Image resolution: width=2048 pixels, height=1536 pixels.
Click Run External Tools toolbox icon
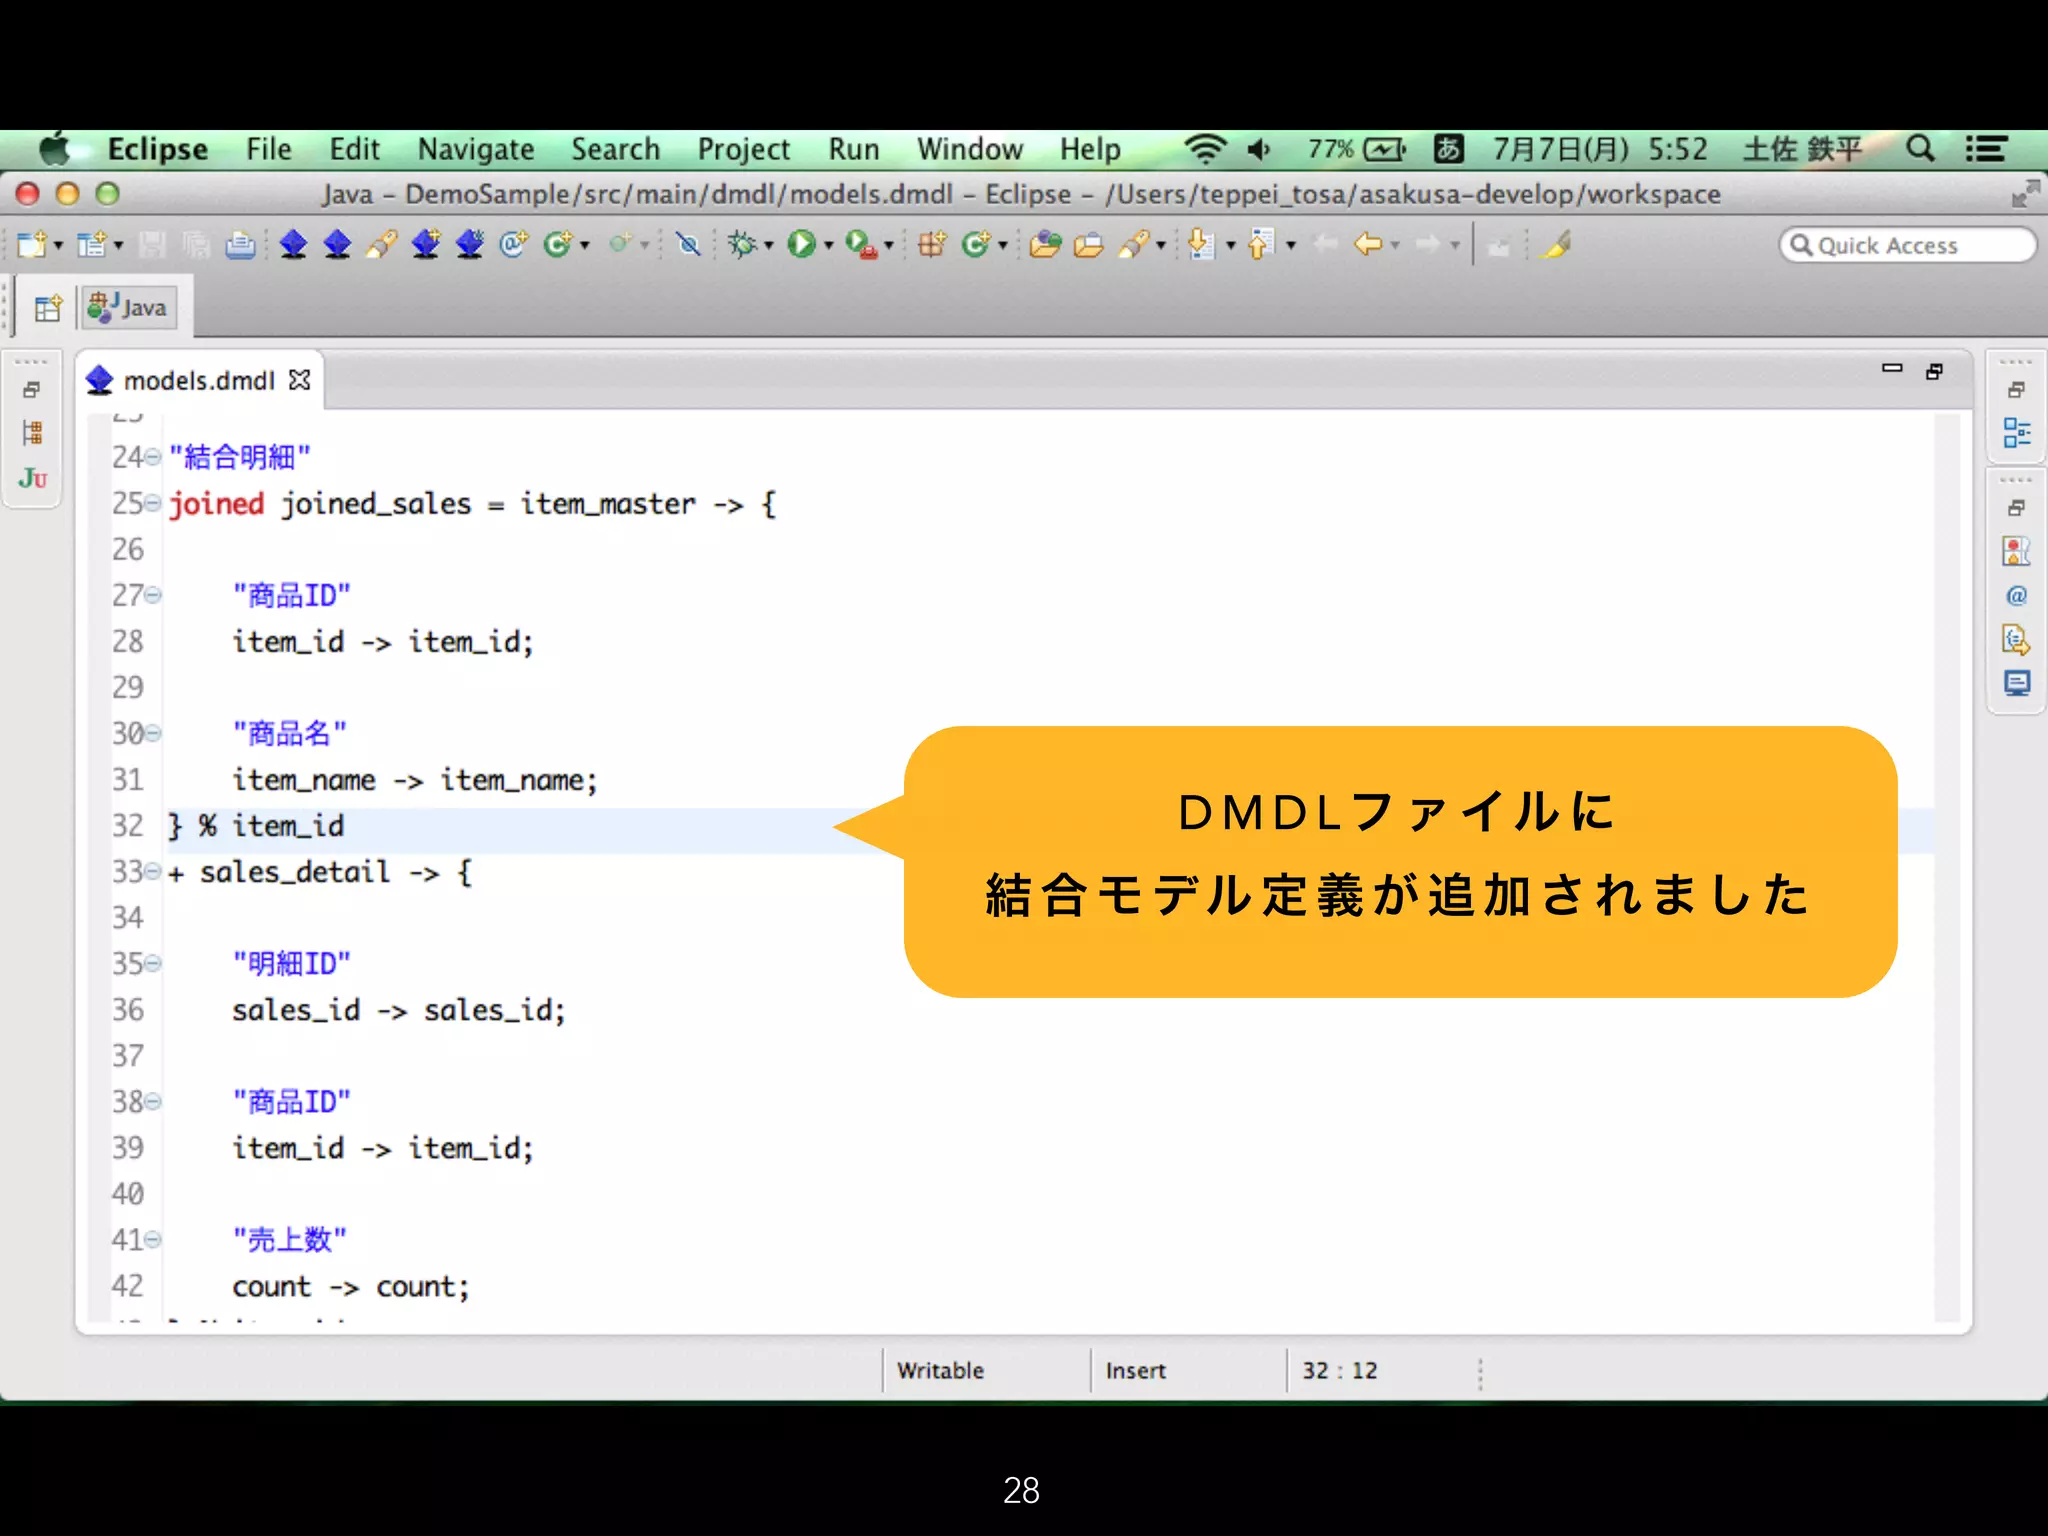click(860, 244)
